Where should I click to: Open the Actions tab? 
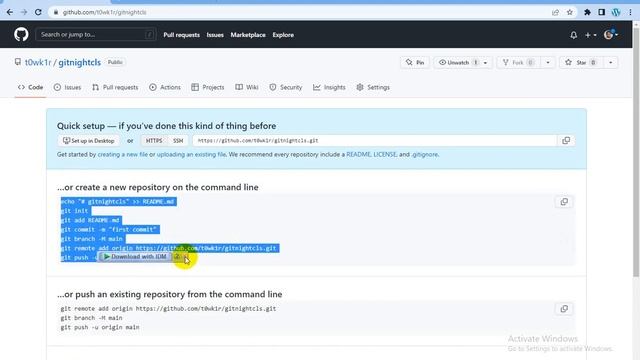point(165,87)
